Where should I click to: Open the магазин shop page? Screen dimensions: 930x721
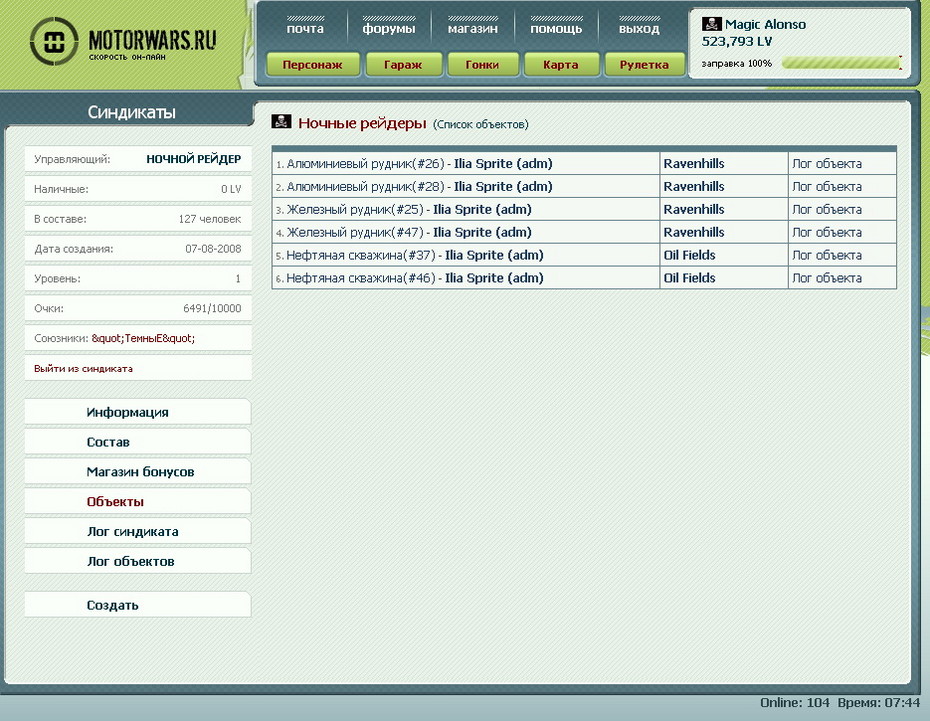(x=472, y=28)
